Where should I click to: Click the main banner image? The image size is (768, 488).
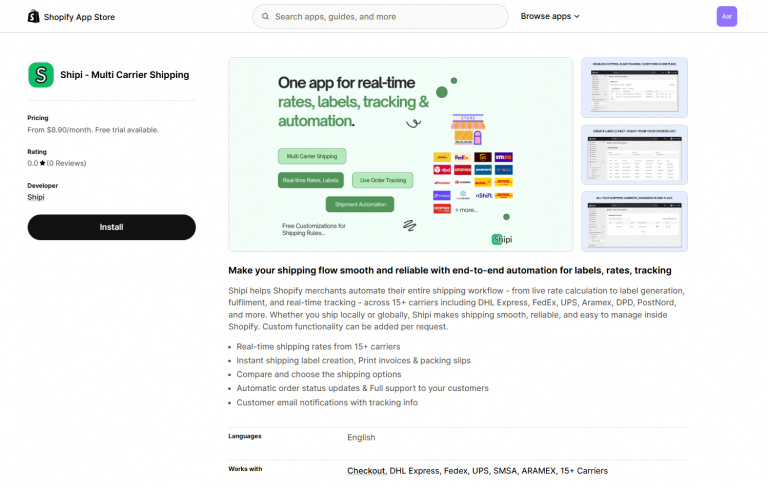click(400, 154)
